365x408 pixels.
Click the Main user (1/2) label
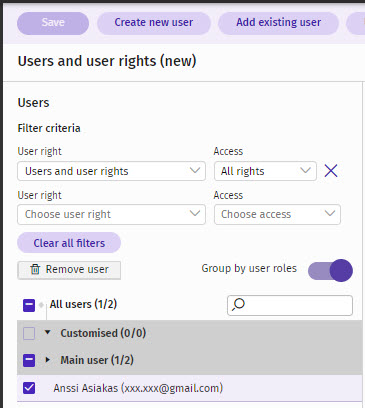pos(97,360)
